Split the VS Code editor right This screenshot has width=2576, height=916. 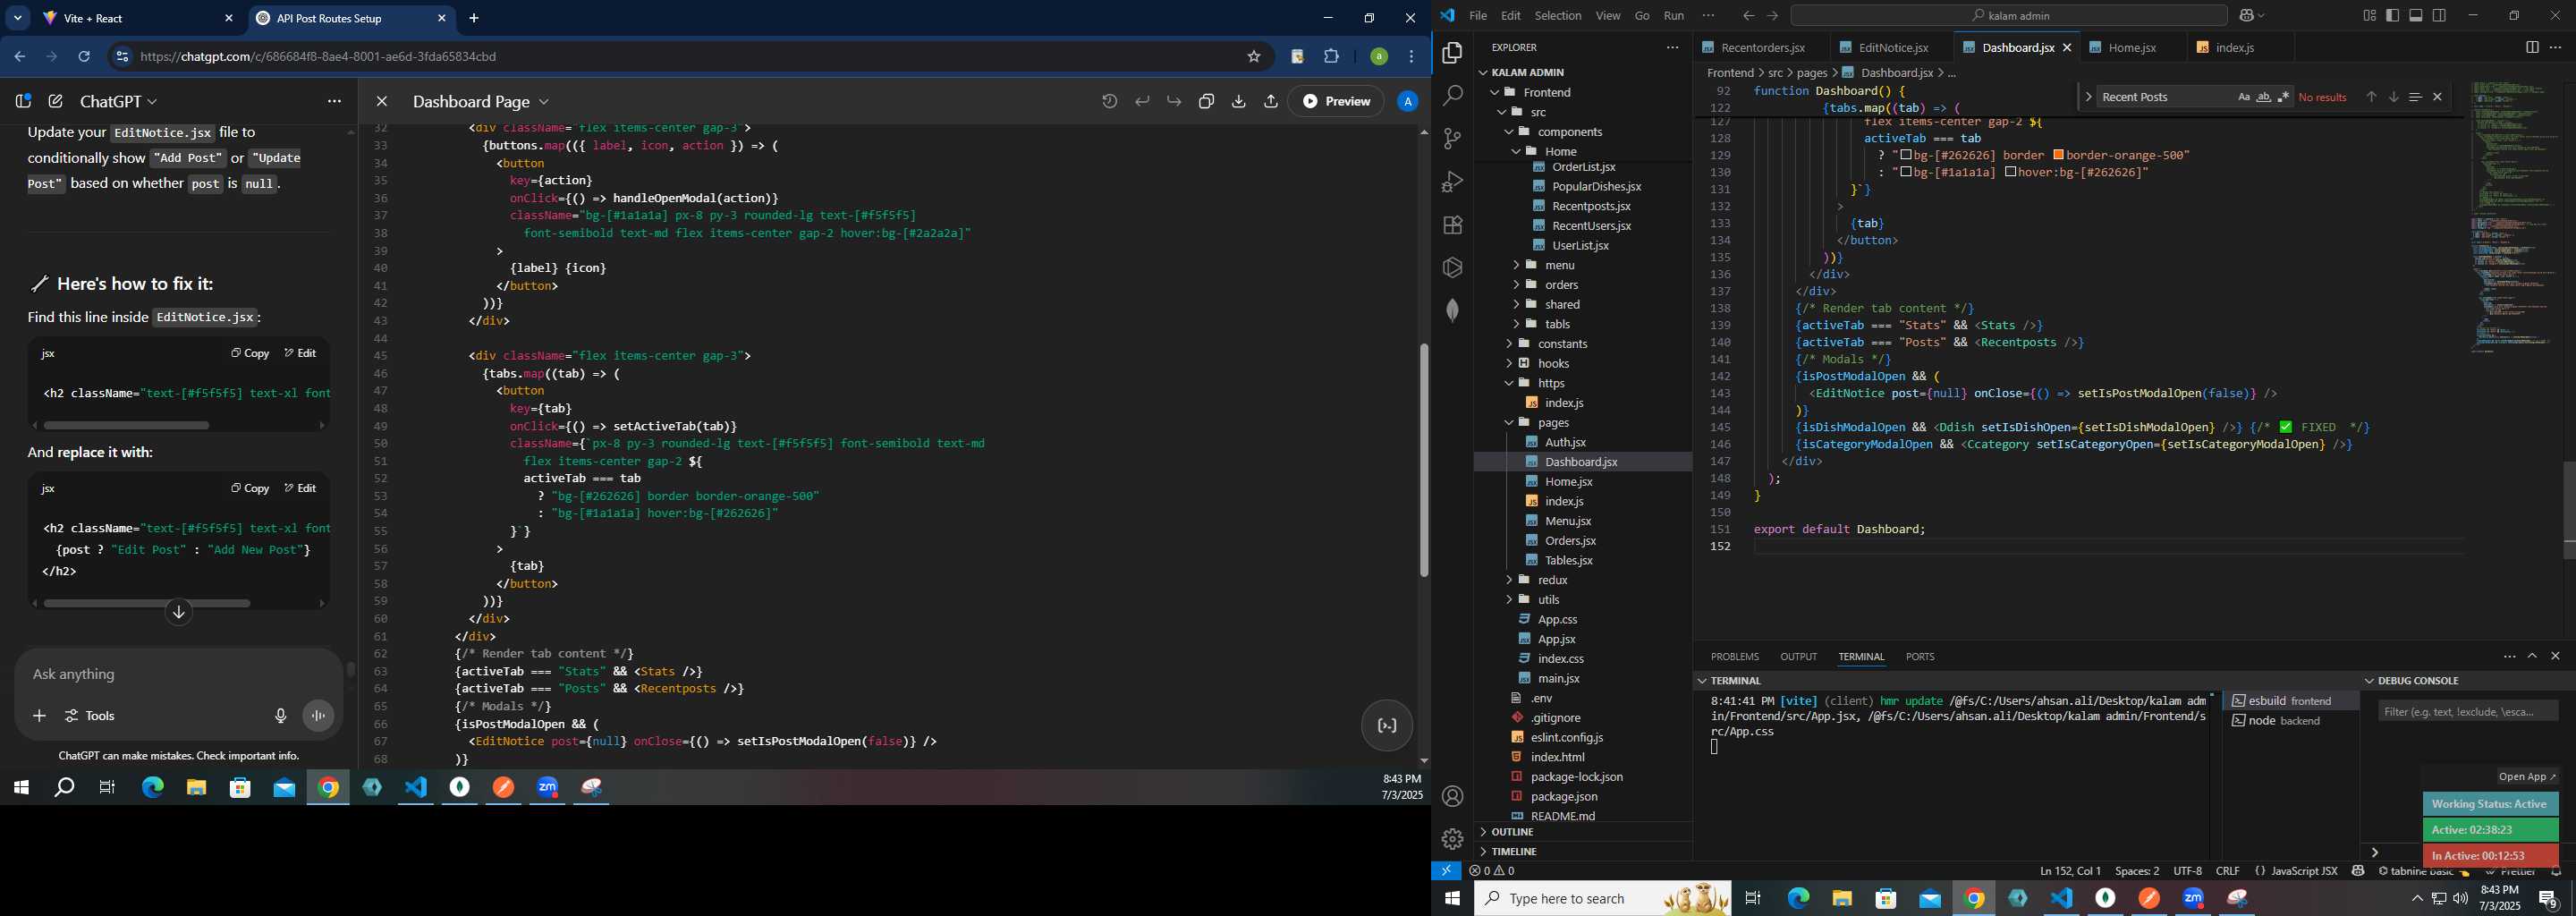[2531, 47]
